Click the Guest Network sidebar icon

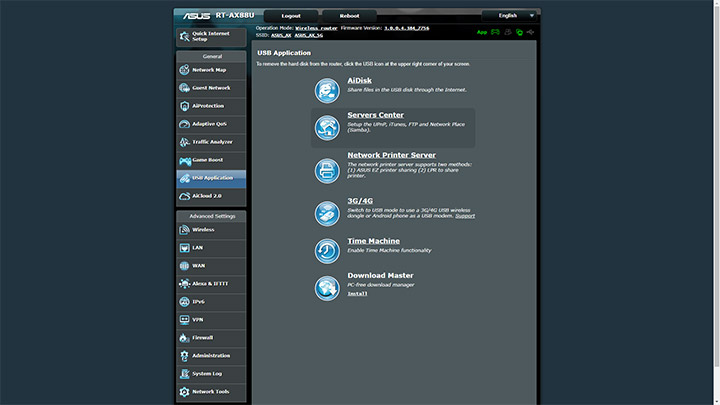point(184,88)
